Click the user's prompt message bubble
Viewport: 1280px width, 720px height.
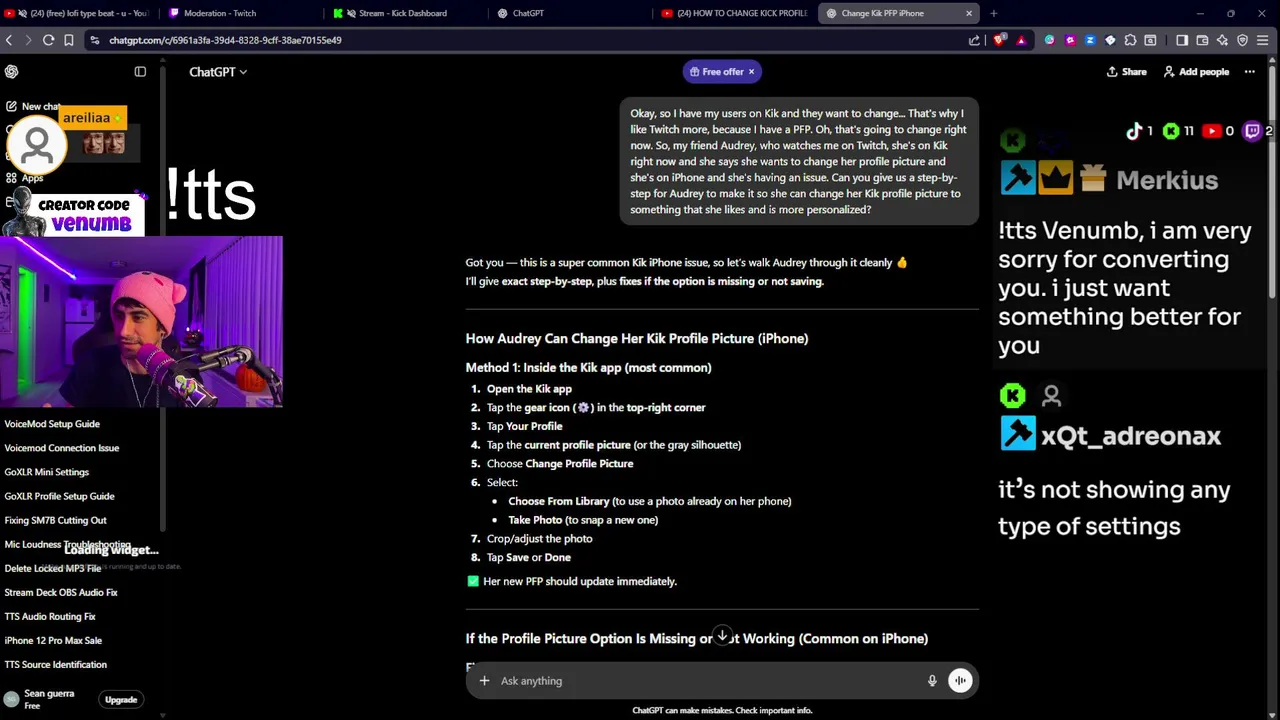[x=799, y=161]
